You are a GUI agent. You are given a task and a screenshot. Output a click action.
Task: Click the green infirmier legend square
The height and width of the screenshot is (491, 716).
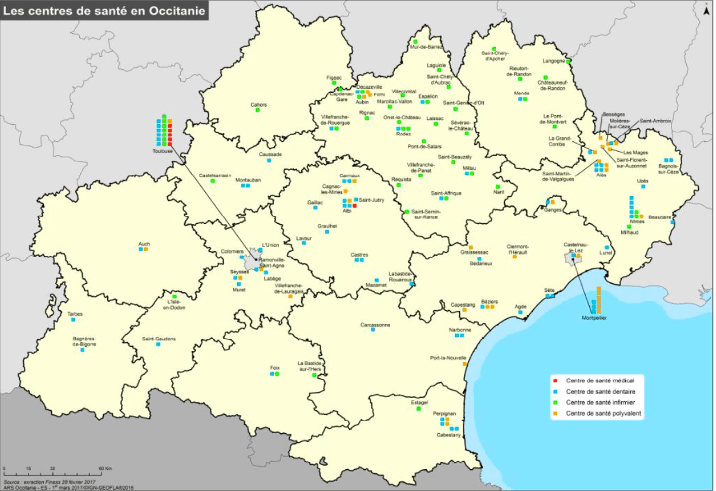[x=556, y=403]
